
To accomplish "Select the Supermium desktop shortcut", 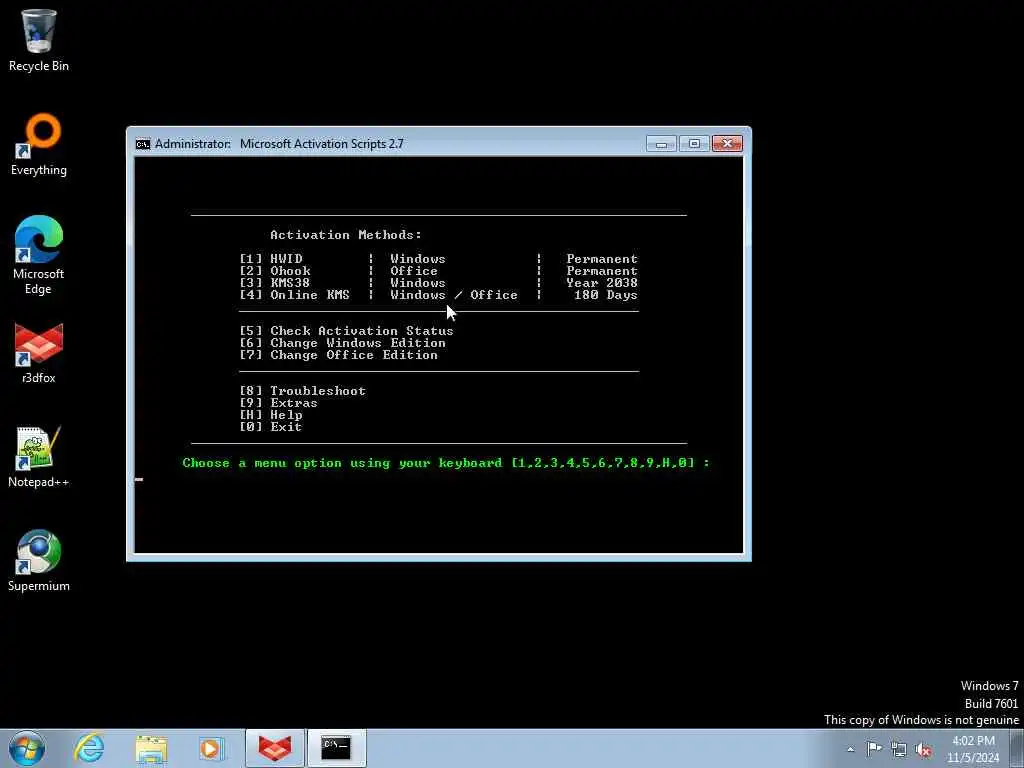I will coord(39,560).
